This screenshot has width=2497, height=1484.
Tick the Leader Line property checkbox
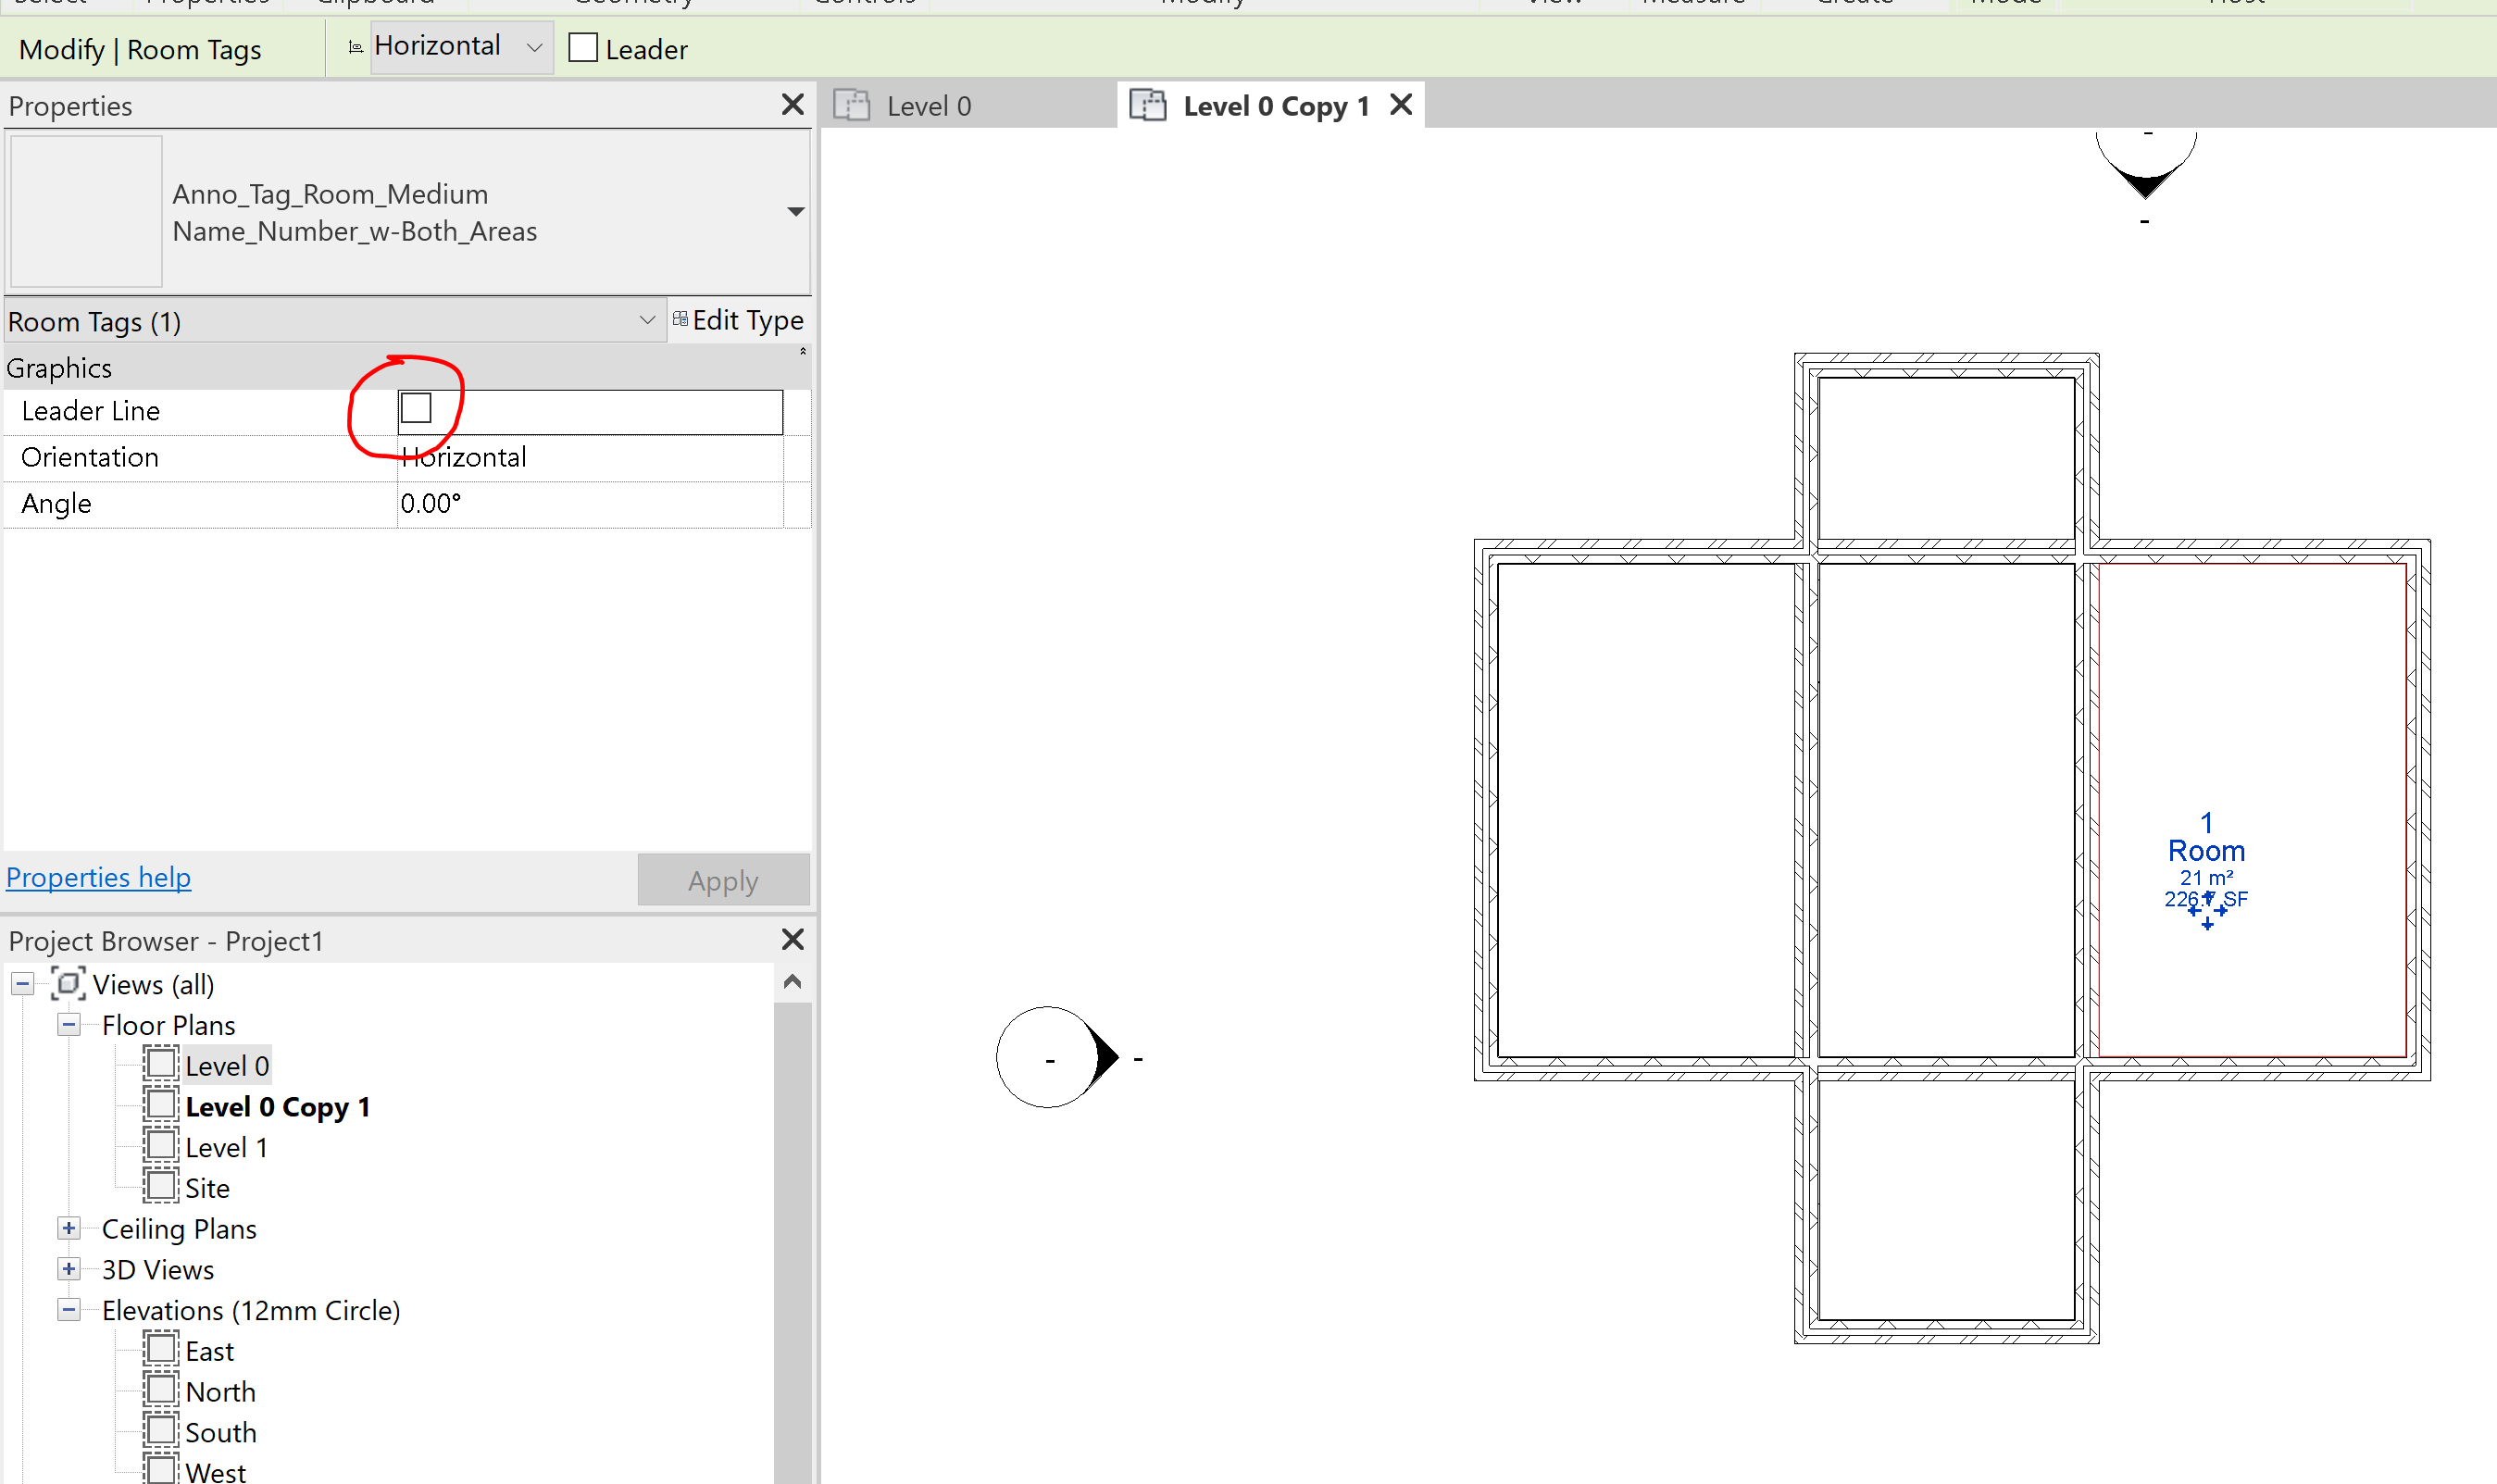[415, 408]
